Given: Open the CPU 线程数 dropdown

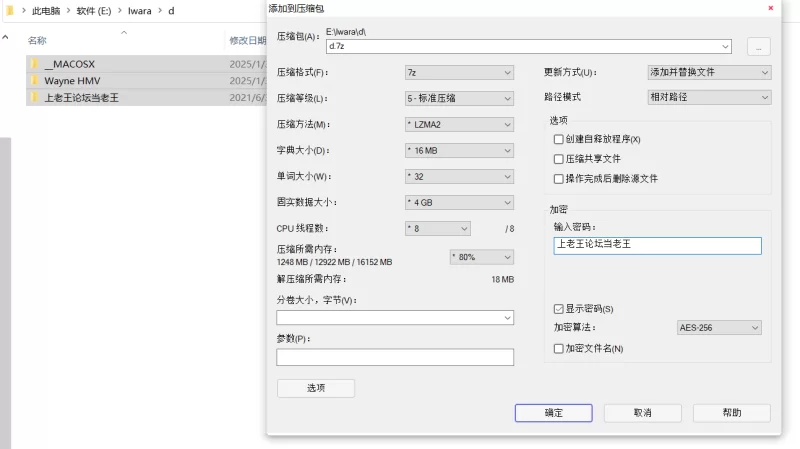Looking at the screenshot, I should coord(438,229).
